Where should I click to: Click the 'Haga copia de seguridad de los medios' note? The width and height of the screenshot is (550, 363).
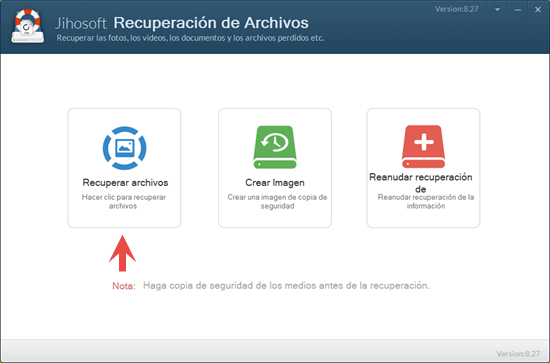click(x=286, y=285)
